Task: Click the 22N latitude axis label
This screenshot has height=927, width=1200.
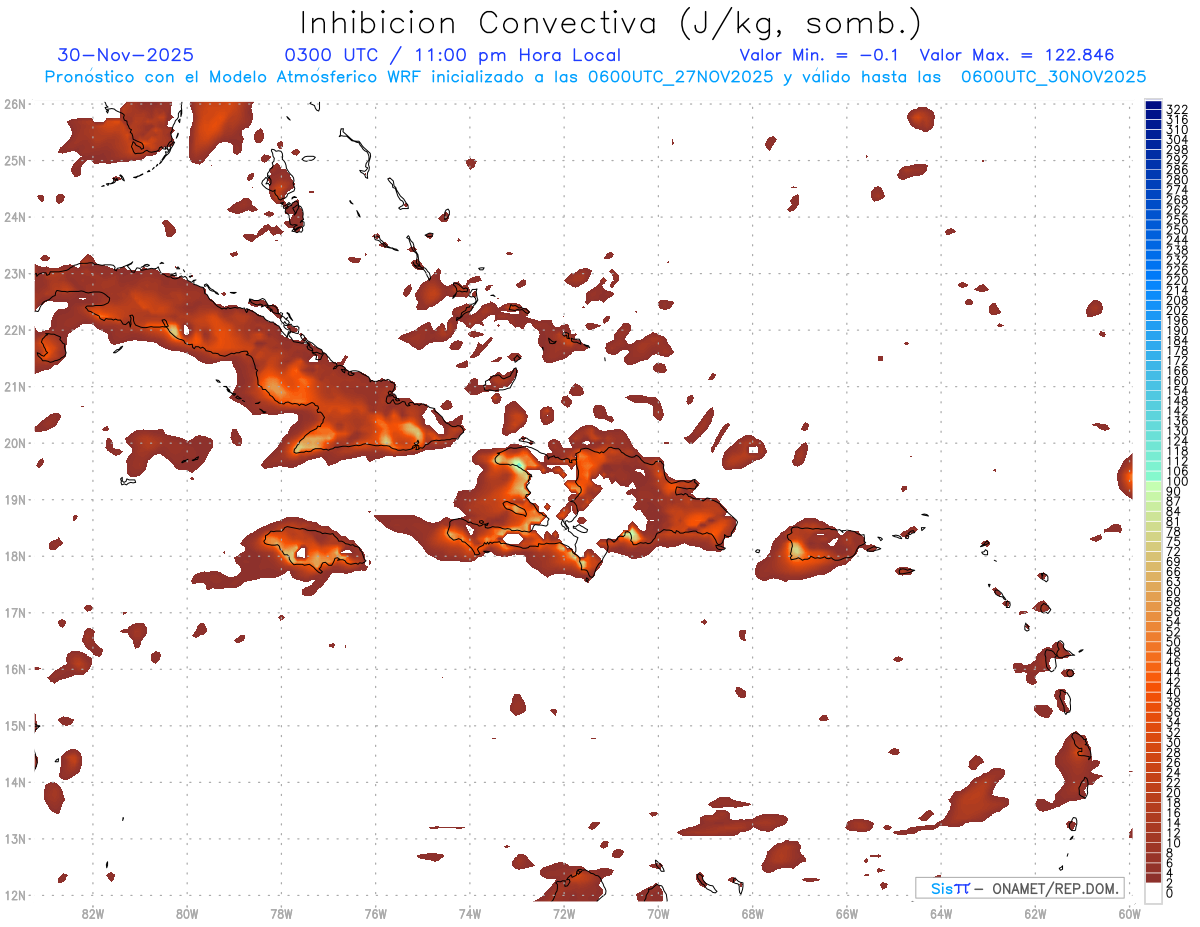Action: [15, 329]
